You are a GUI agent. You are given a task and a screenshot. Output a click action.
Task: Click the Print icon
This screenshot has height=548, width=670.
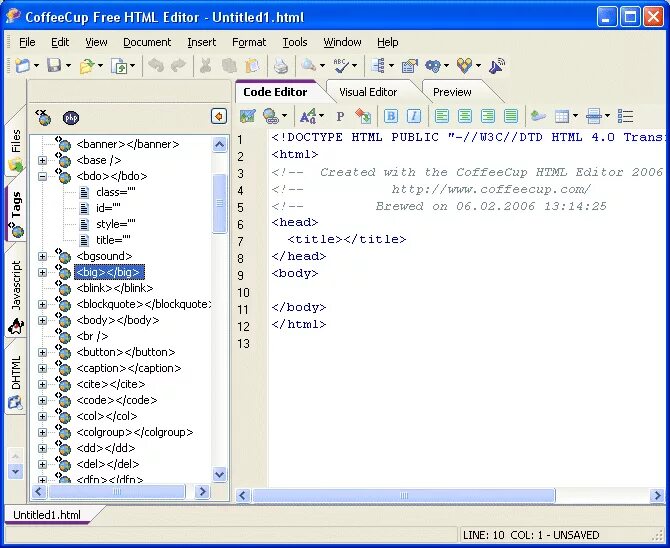pyautogui.click(x=281, y=66)
